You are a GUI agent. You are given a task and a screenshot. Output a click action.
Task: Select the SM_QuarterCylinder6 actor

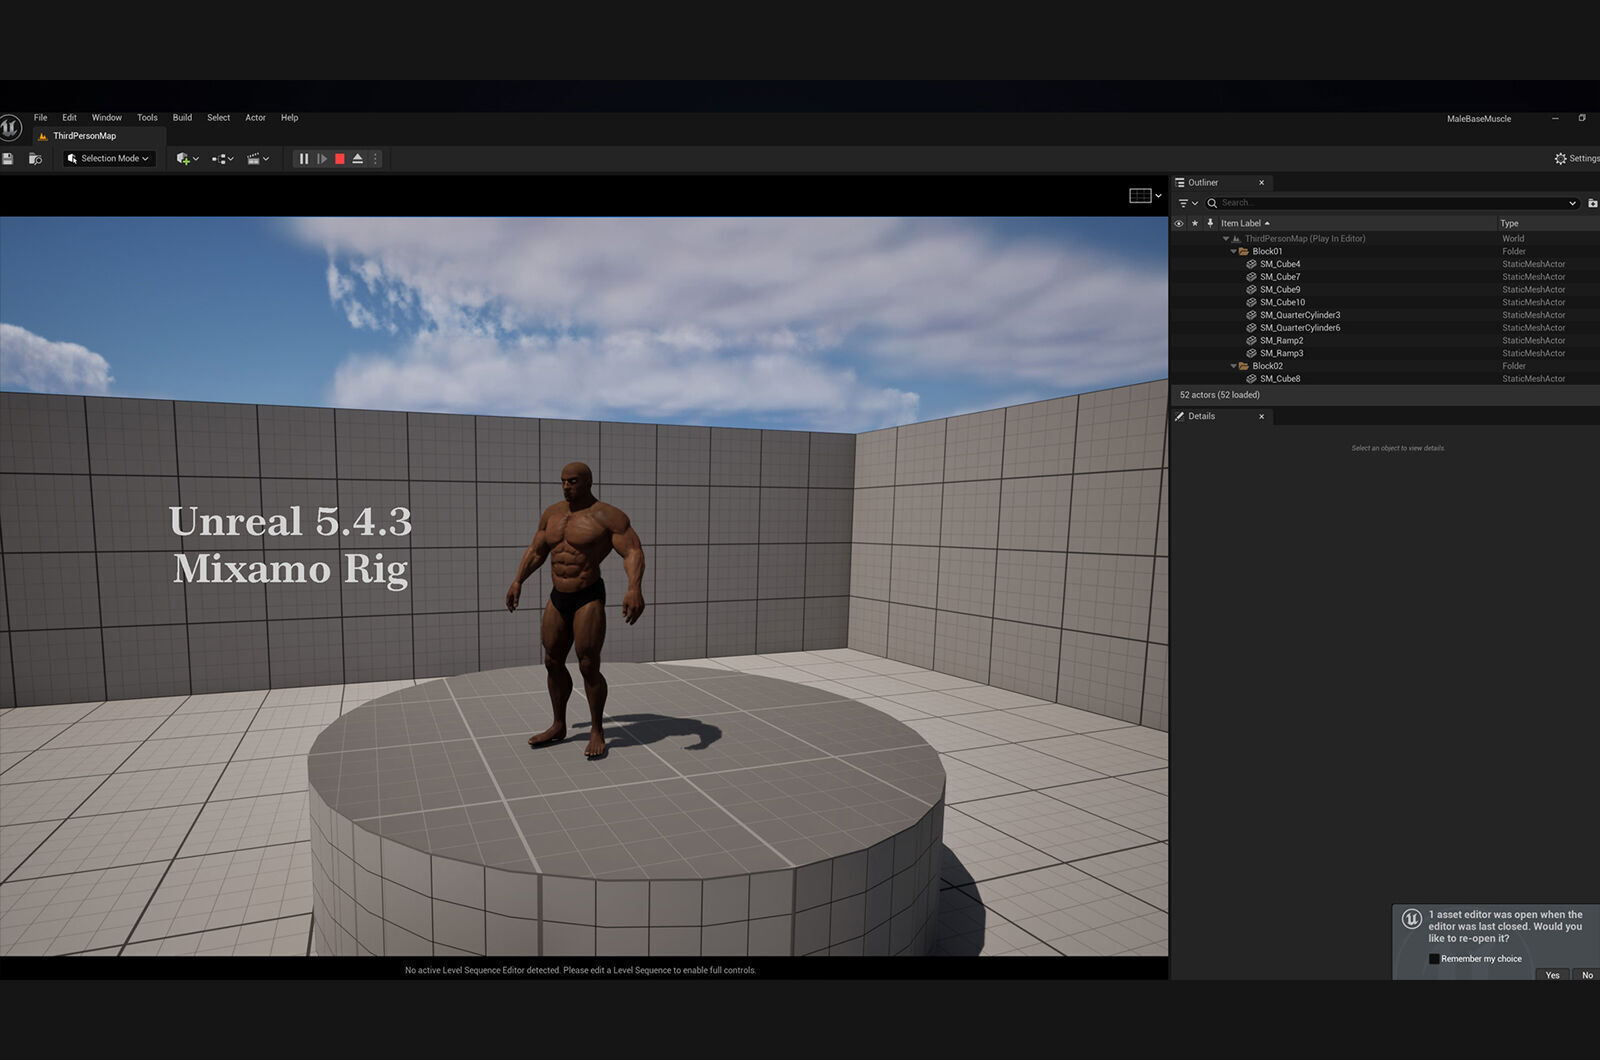tap(1385, 328)
